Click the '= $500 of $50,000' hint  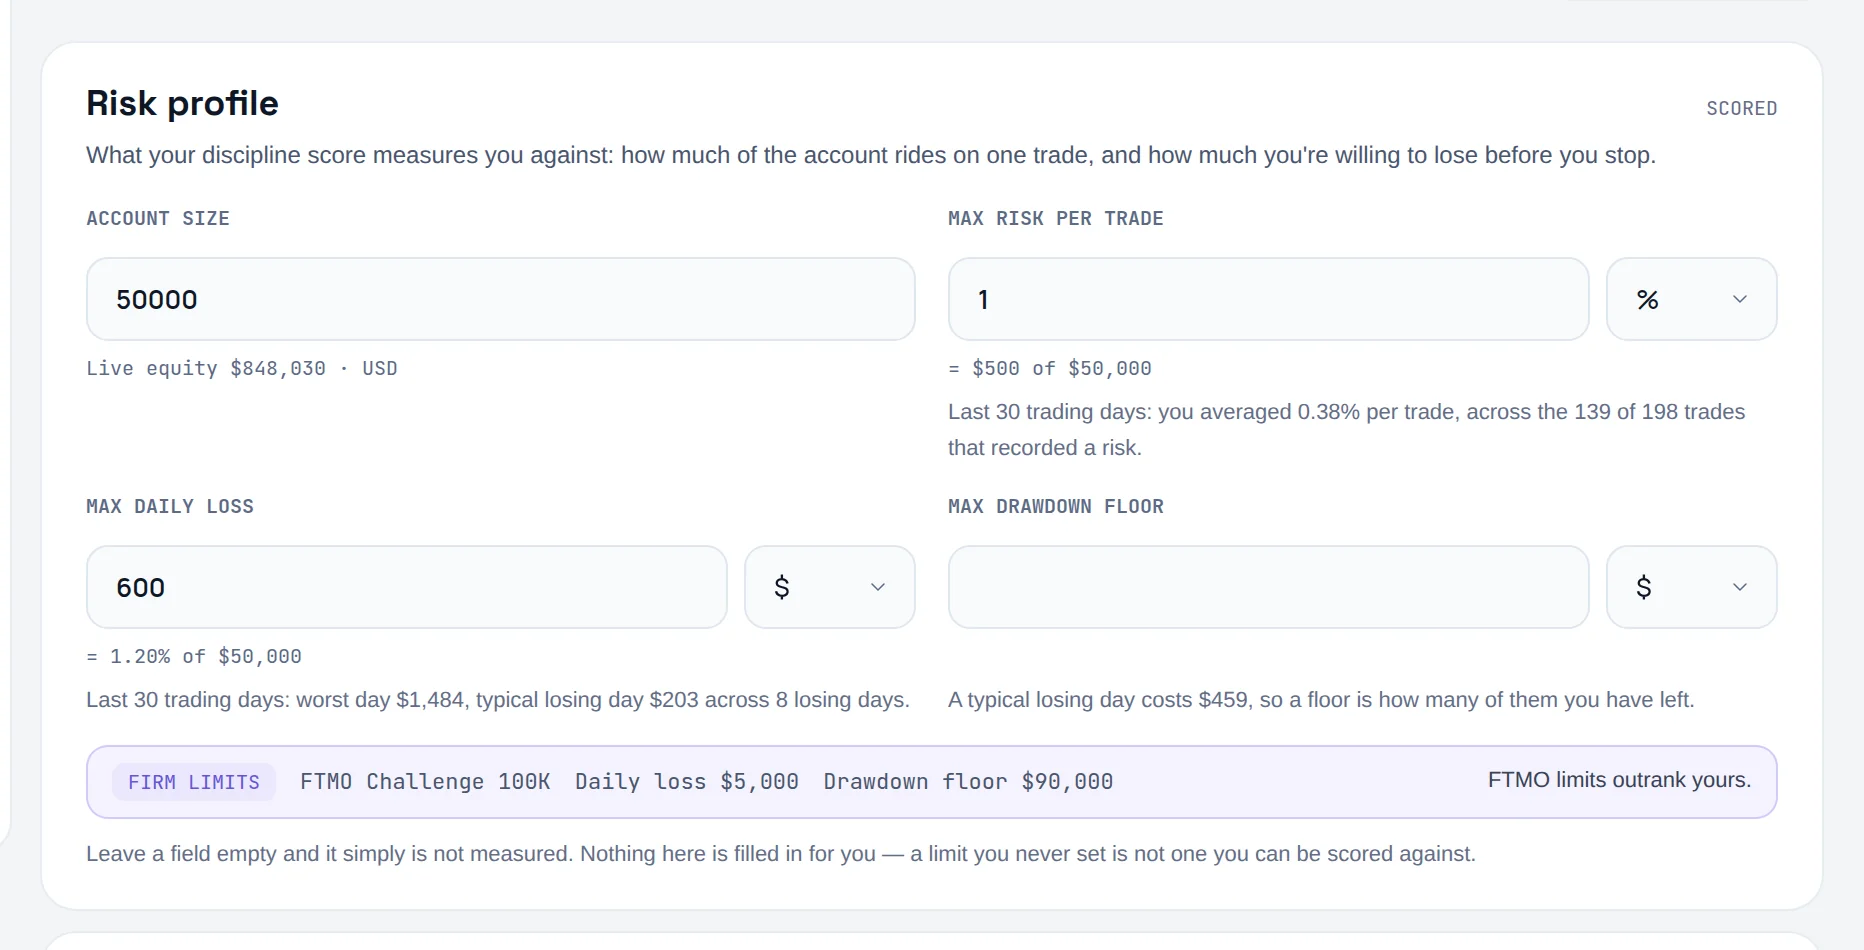pos(1050,368)
